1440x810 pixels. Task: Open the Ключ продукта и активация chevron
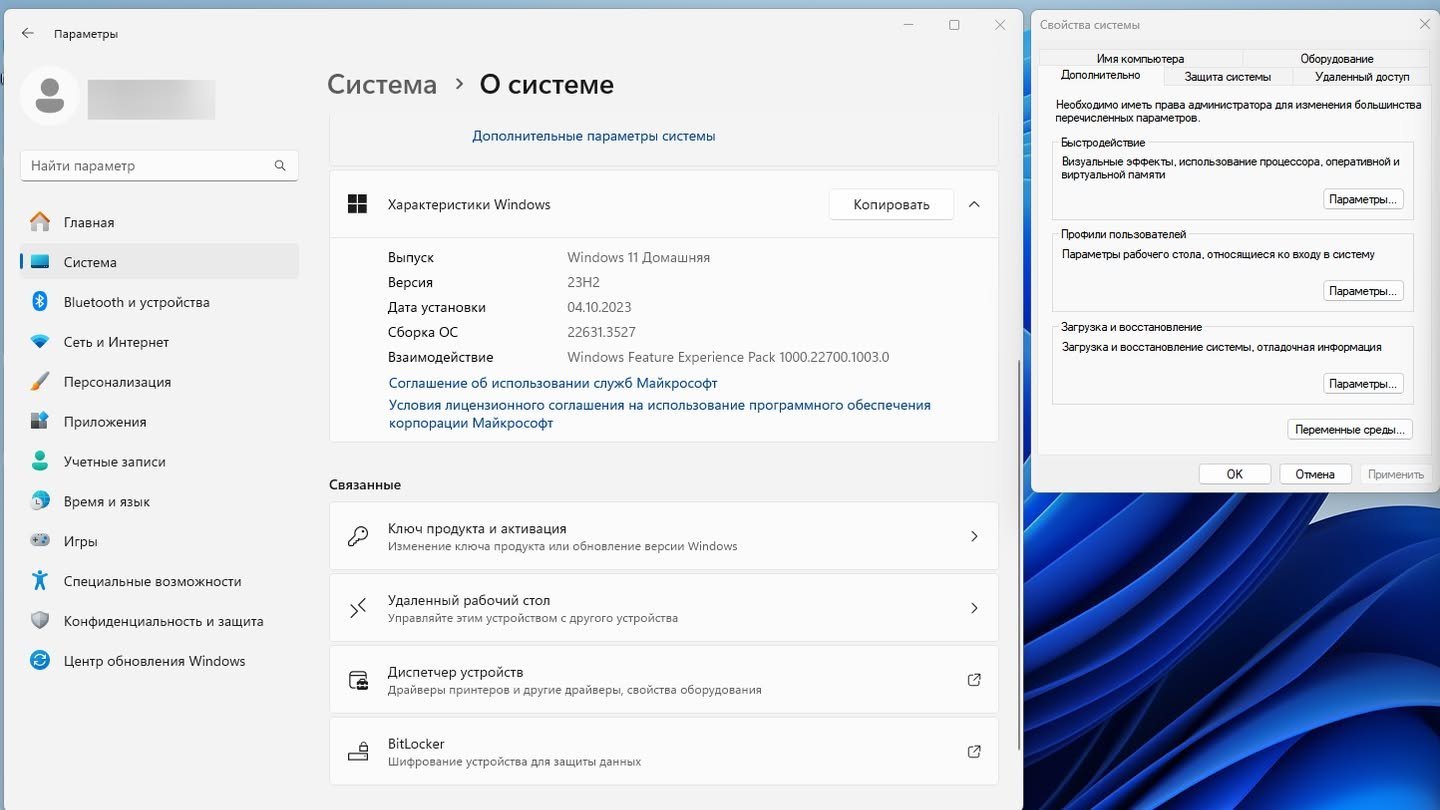[x=974, y=537]
